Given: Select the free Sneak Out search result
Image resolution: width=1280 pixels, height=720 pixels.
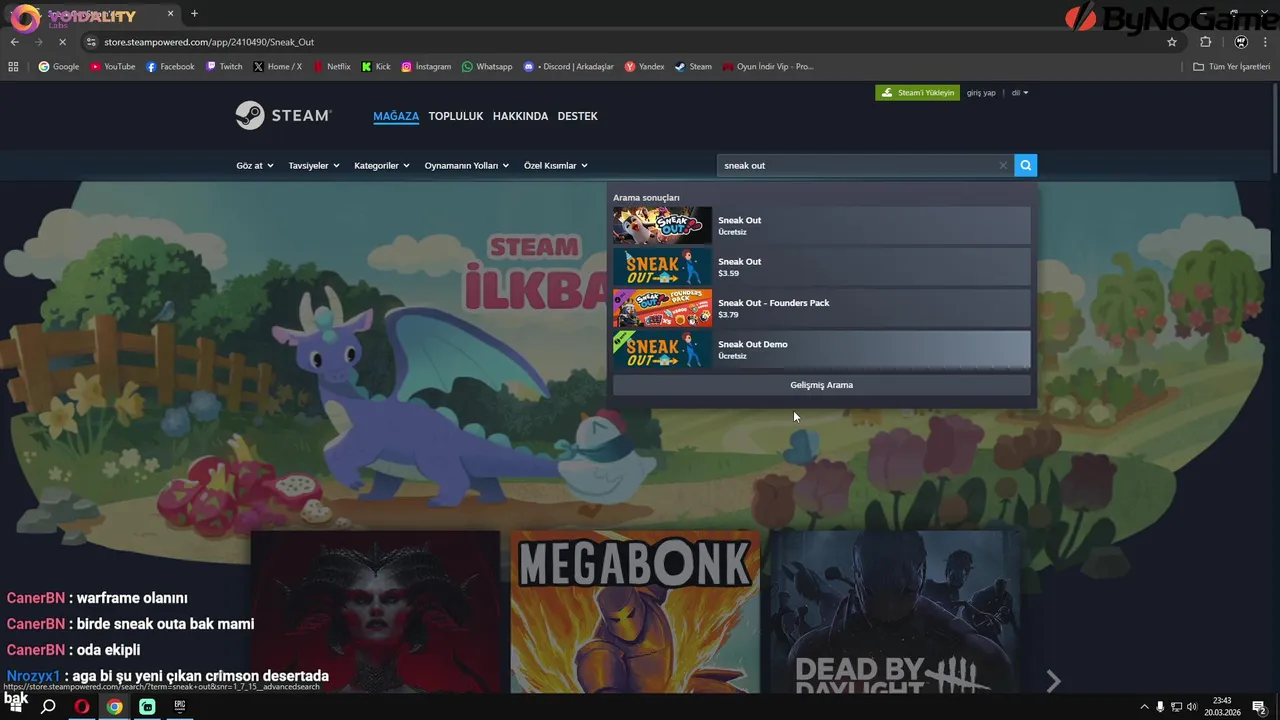Looking at the screenshot, I should [x=821, y=226].
